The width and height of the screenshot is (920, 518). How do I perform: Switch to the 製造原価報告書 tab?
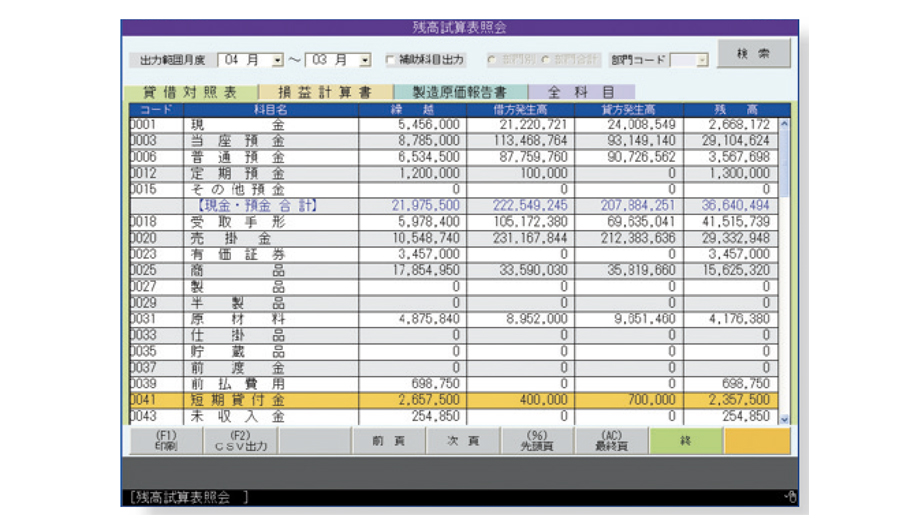pos(460,92)
